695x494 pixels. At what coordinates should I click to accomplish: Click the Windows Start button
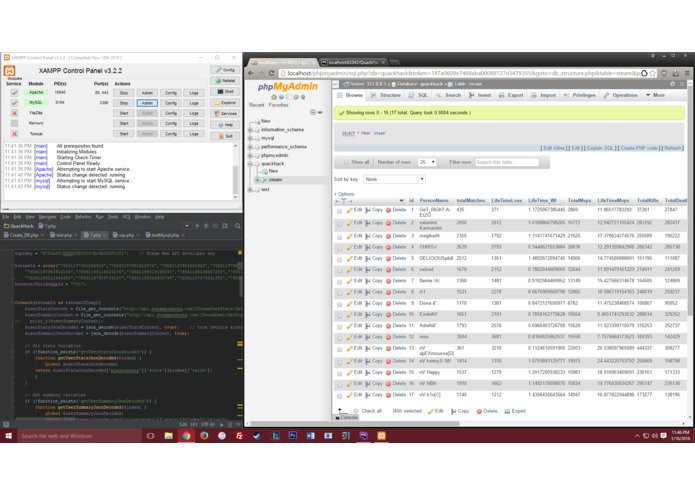coord(8,436)
